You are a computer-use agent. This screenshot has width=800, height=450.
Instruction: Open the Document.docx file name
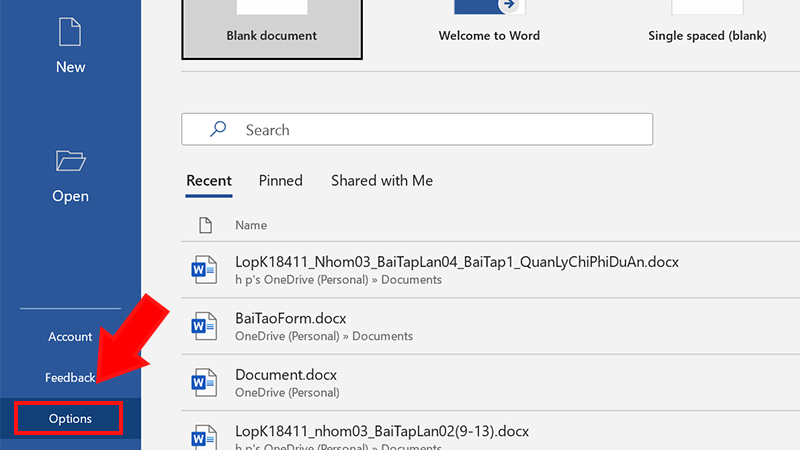pos(286,375)
